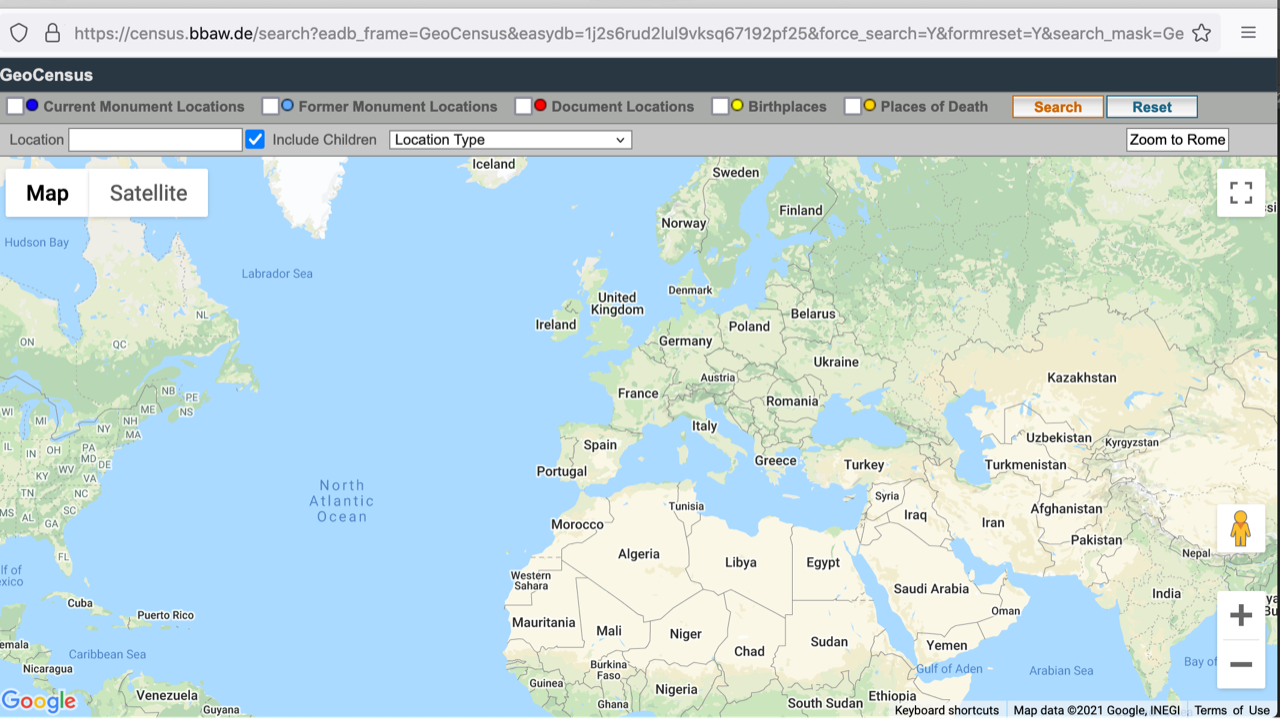Click the Street View pegman icon

1241,528
